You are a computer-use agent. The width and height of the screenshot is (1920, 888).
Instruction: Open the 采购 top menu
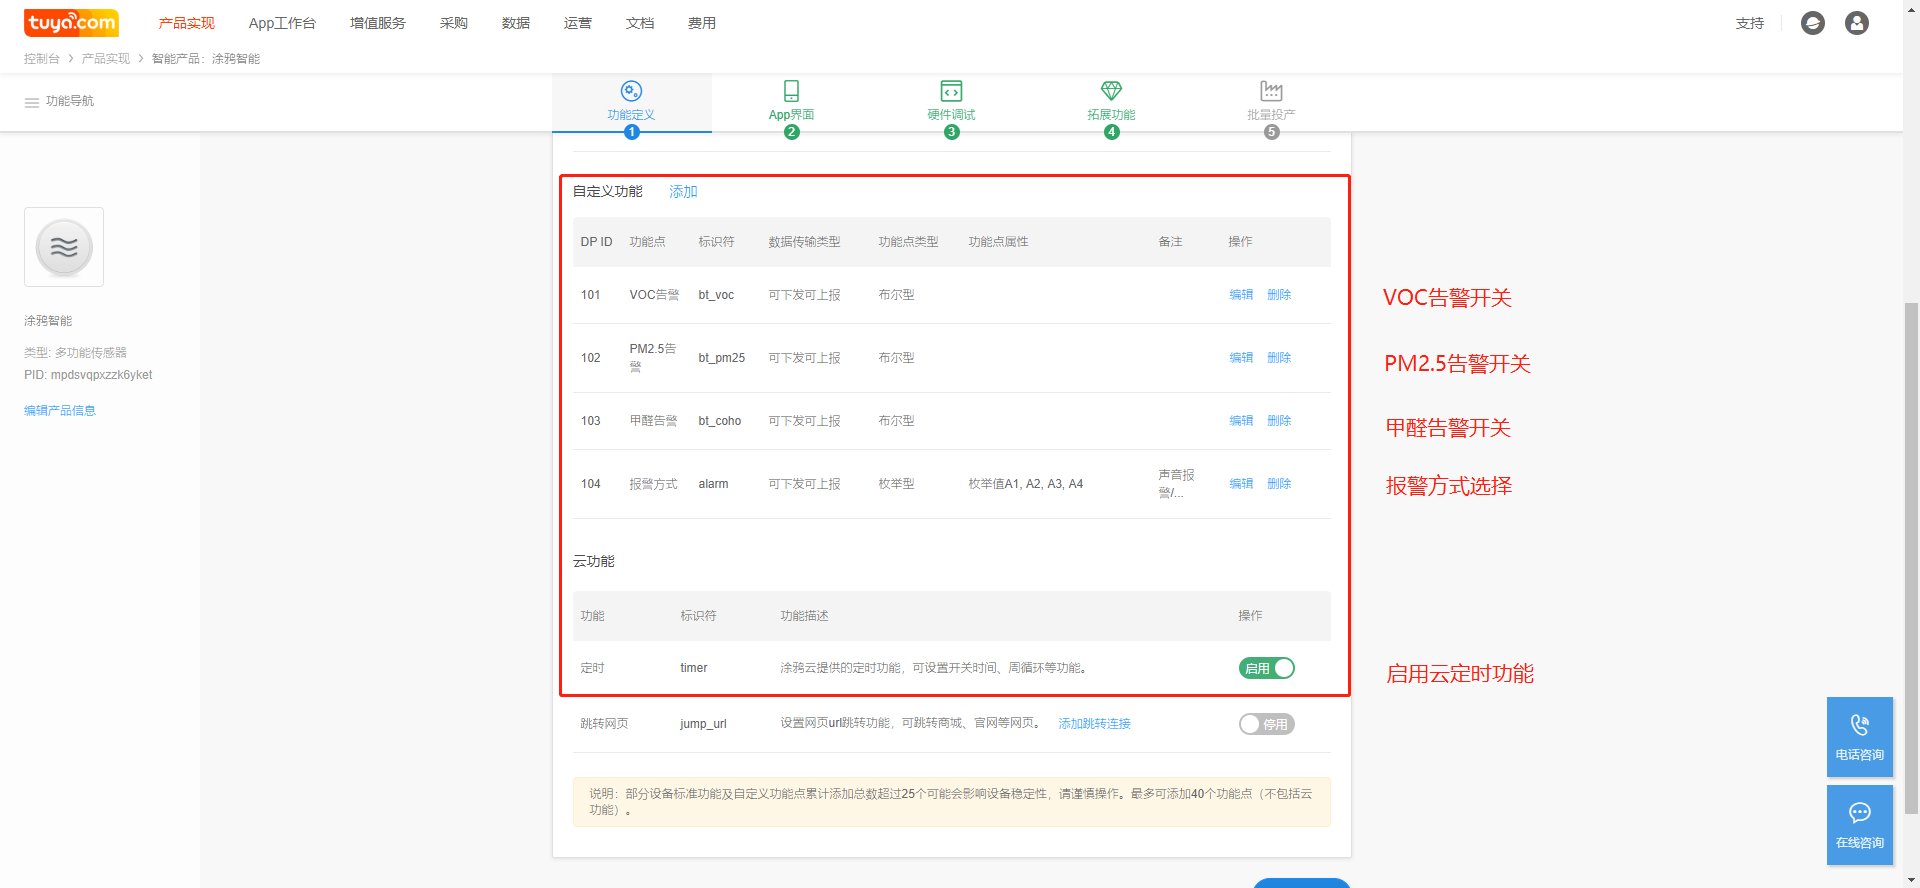[x=454, y=23]
